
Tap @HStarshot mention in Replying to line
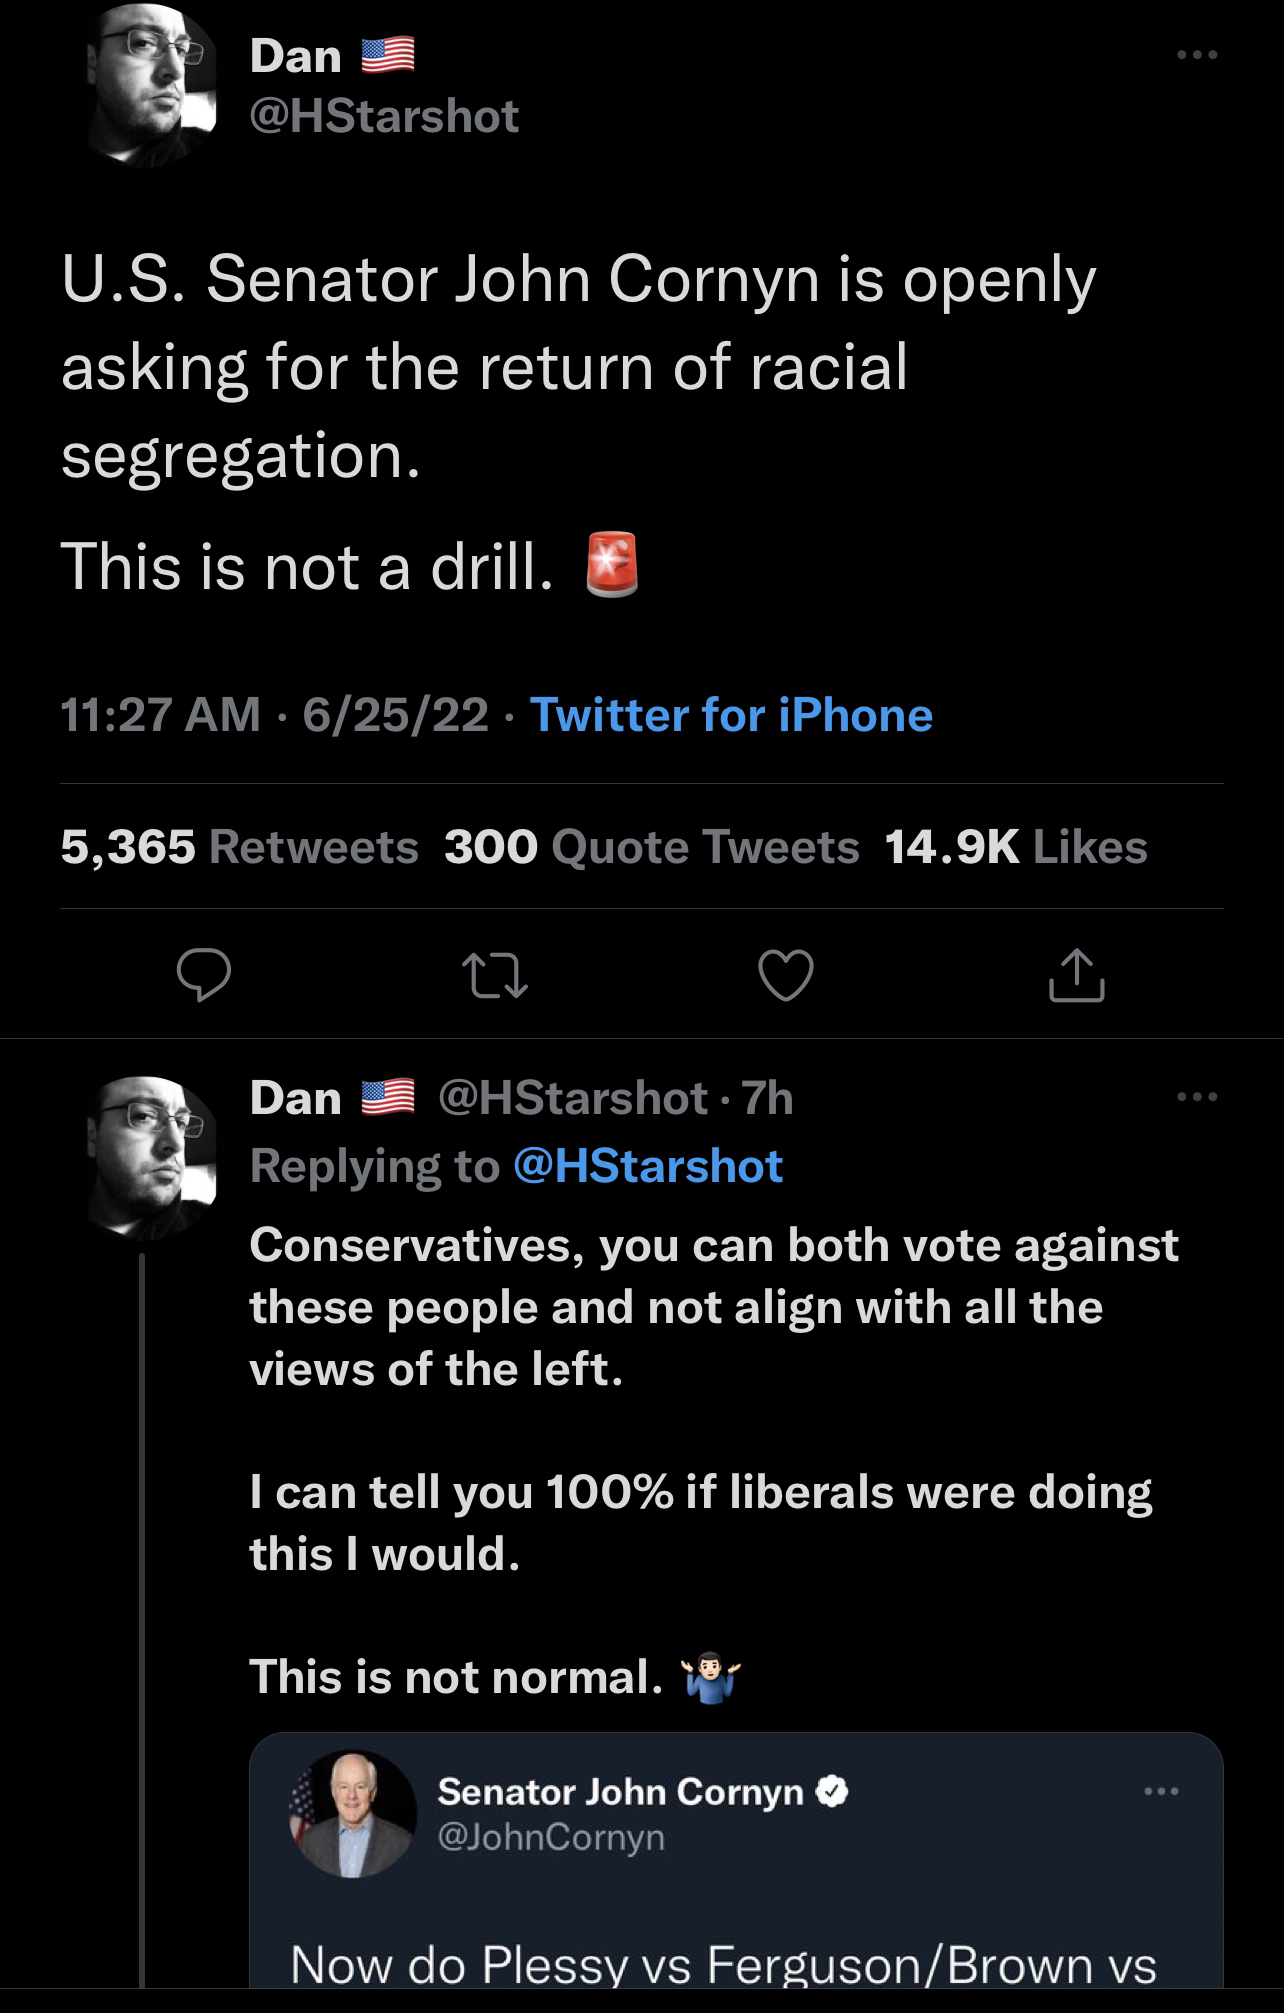point(647,1166)
